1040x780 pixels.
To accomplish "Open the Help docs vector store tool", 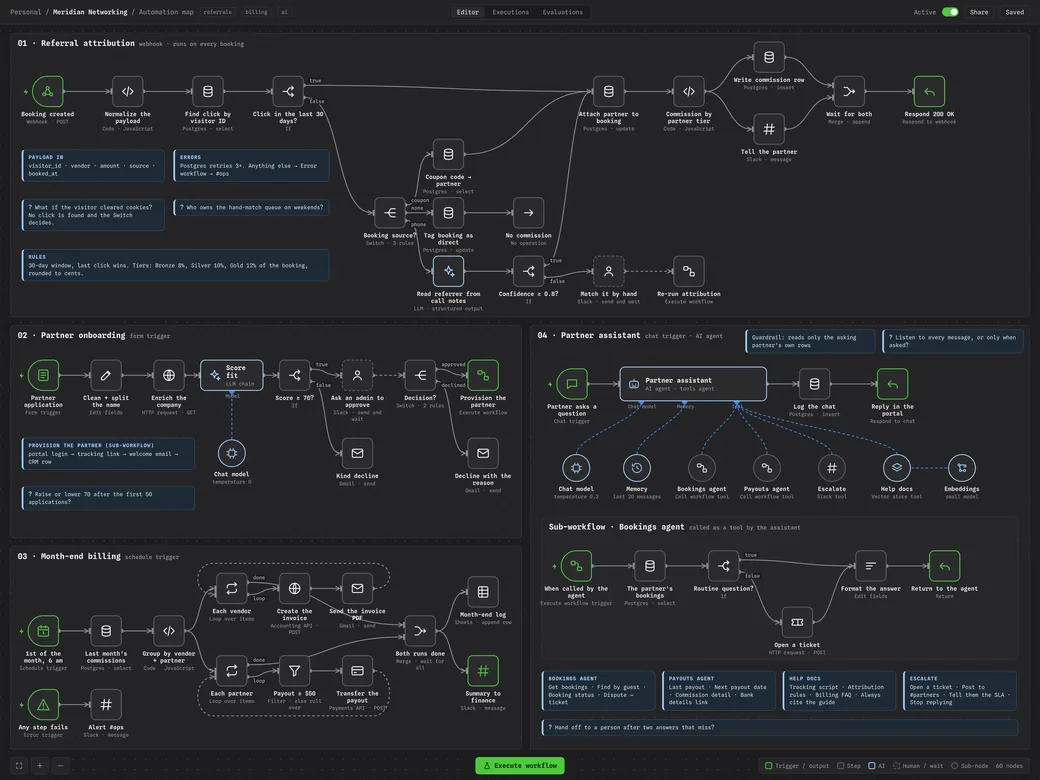I will tap(897, 468).
